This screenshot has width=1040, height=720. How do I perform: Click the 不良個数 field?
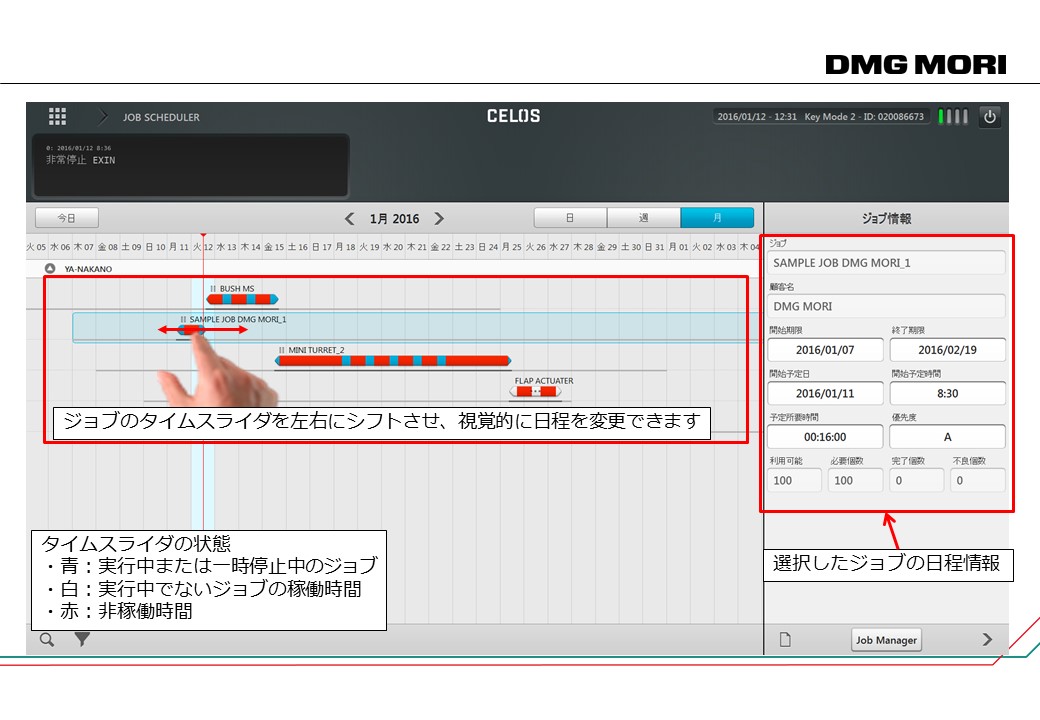[x=978, y=481]
